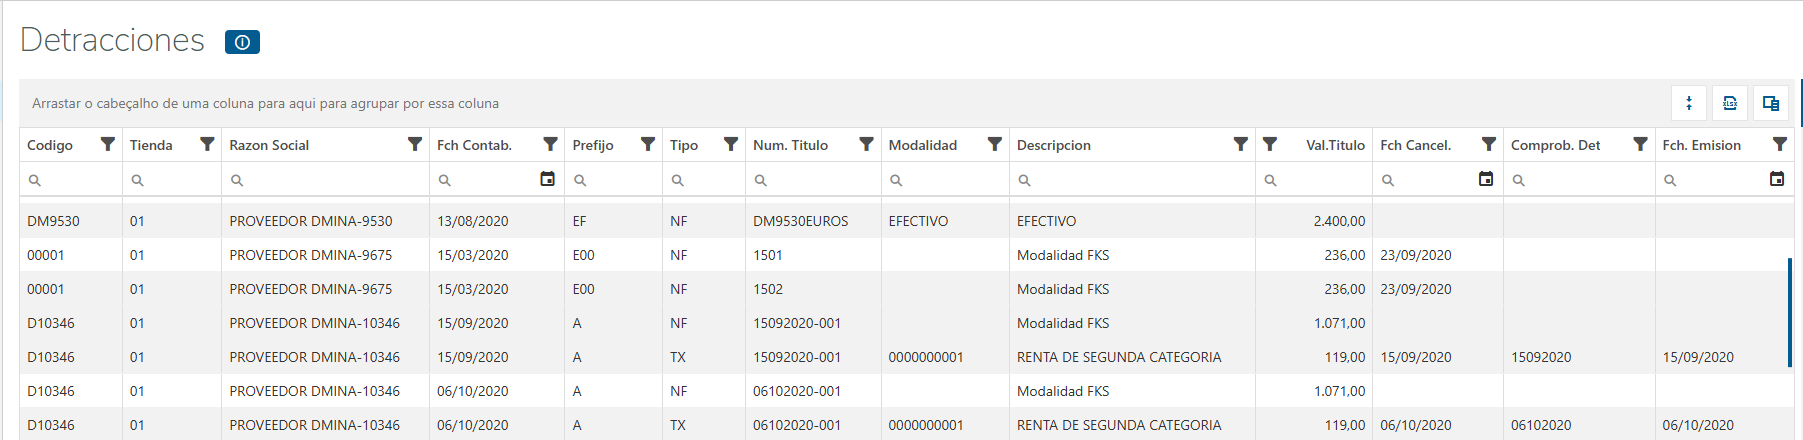Open the Fch Cancel. calendar picker
The height and width of the screenshot is (440, 1803).
point(1486,179)
